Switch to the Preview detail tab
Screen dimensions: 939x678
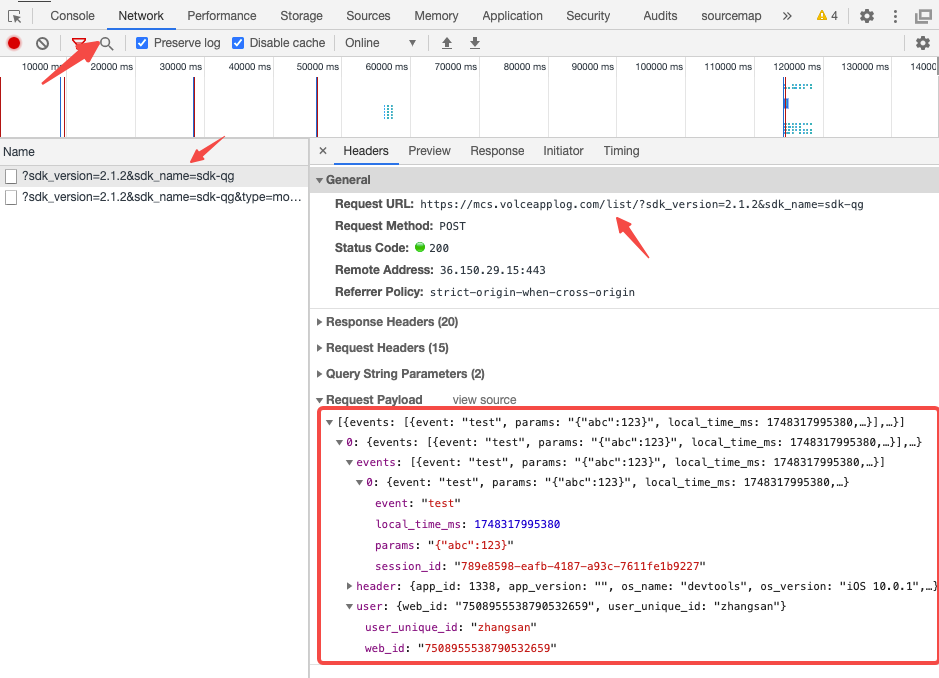[429, 151]
